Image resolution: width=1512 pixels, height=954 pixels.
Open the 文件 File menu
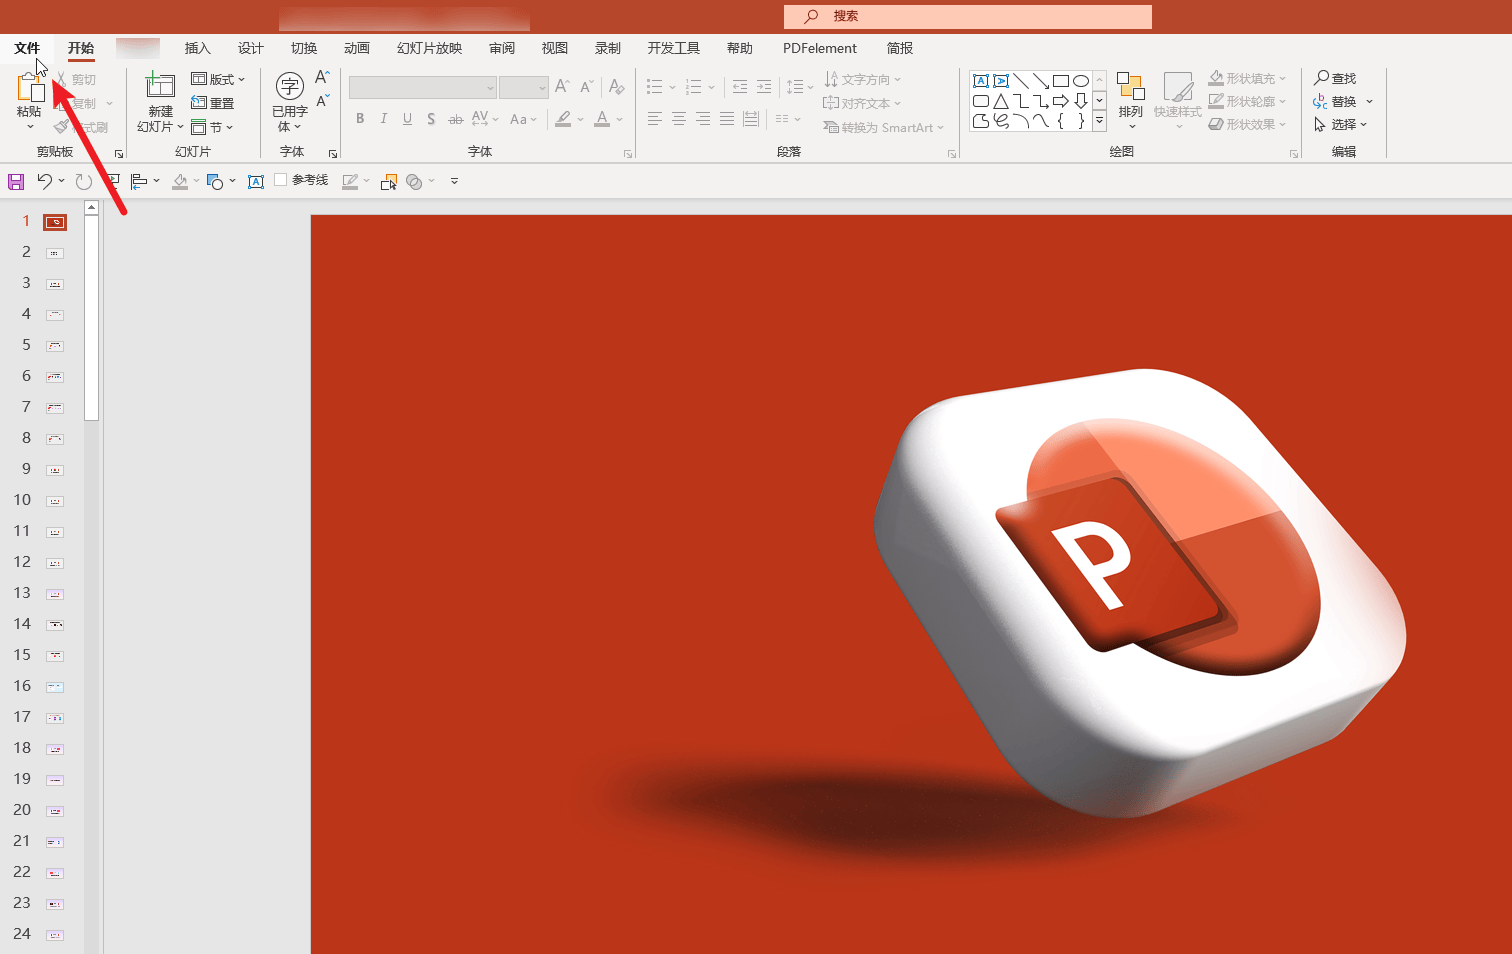click(27, 48)
